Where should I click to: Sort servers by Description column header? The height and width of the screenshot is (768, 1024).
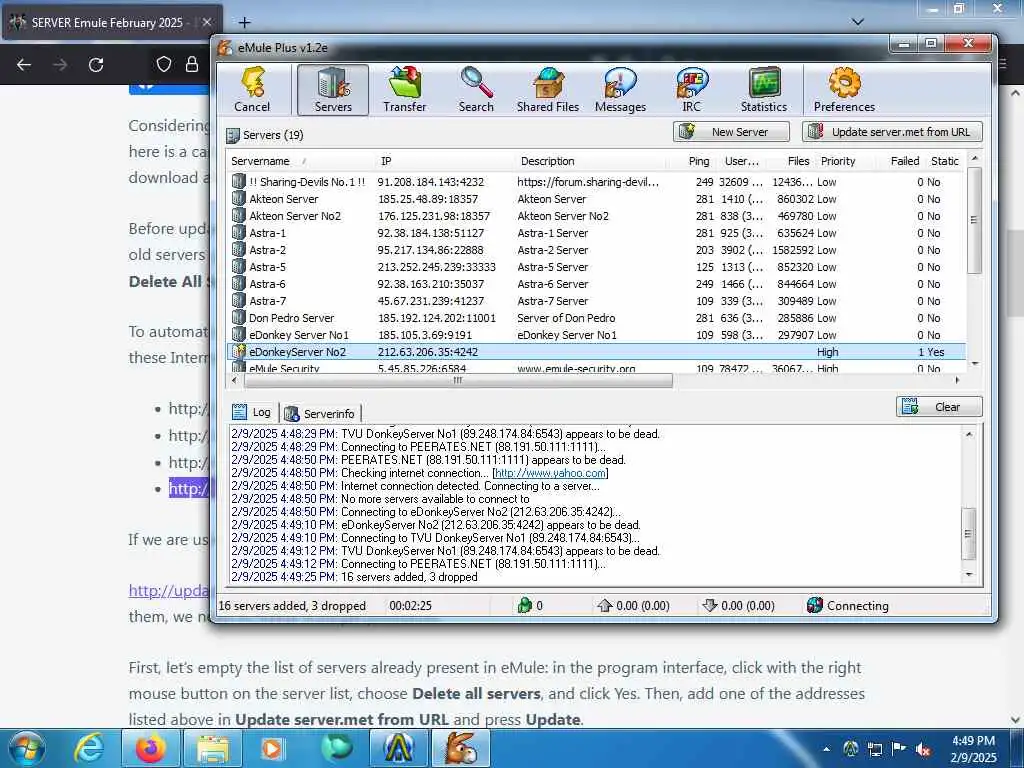(x=592, y=161)
